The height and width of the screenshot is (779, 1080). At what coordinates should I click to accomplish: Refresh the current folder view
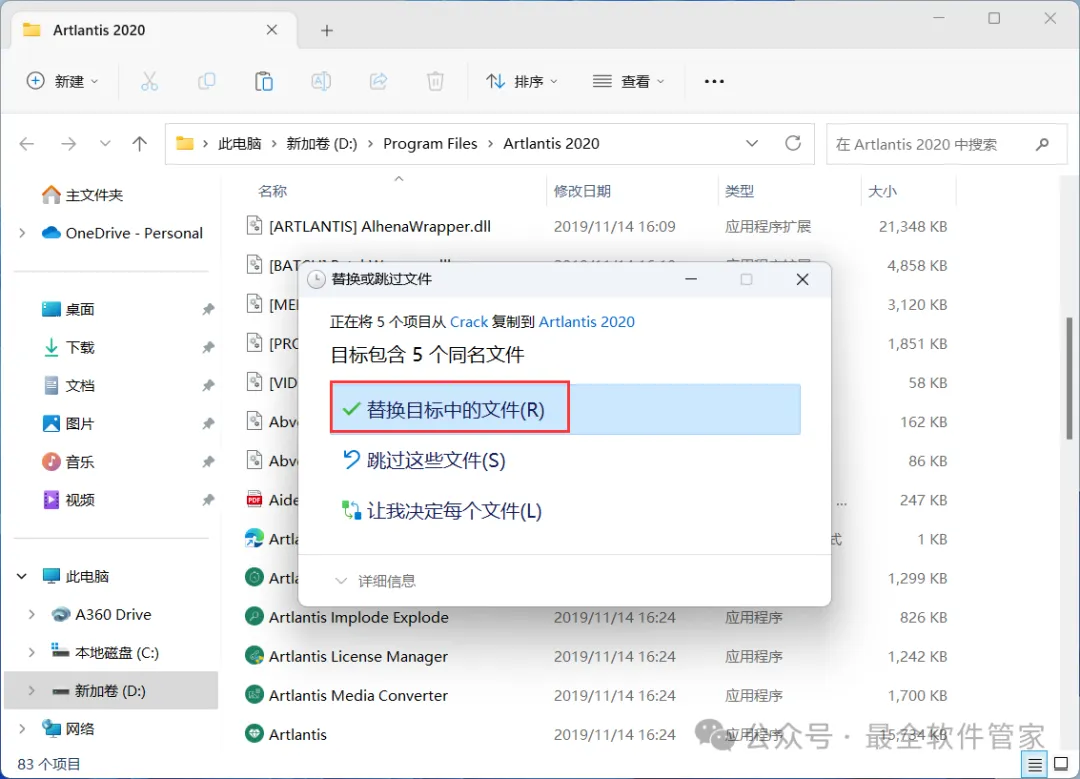[x=793, y=143]
